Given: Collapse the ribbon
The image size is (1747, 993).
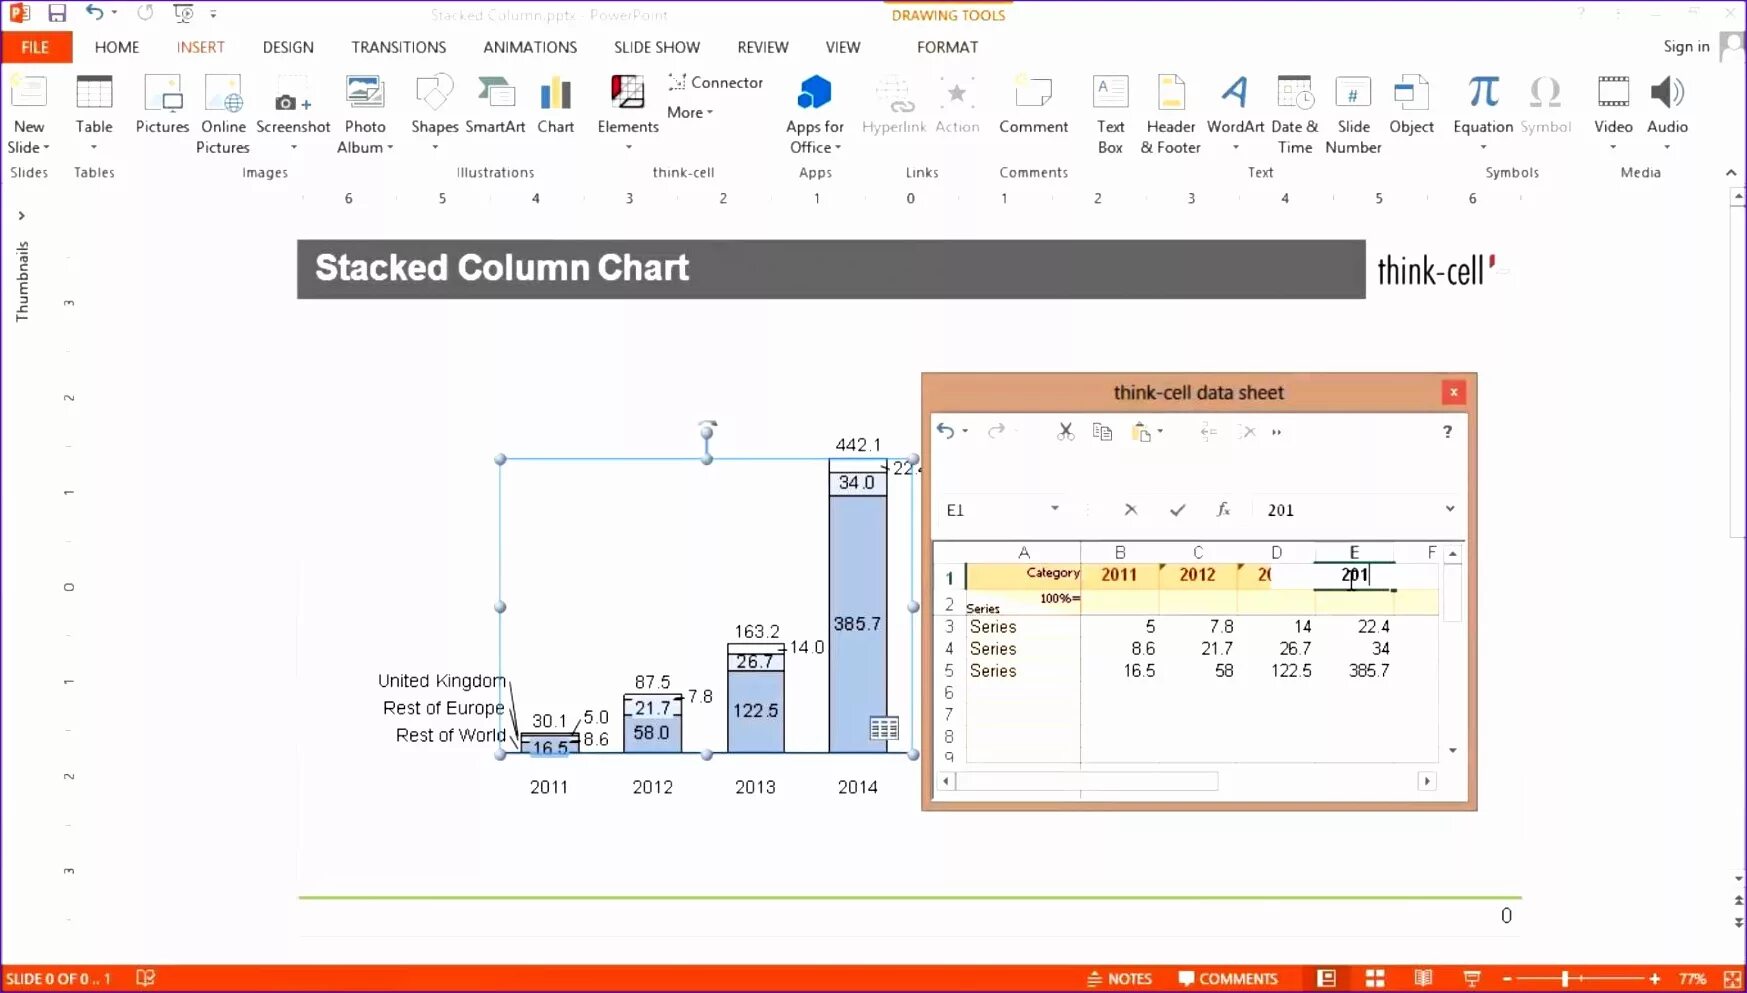Looking at the screenshot, I should click(1731, 173).
